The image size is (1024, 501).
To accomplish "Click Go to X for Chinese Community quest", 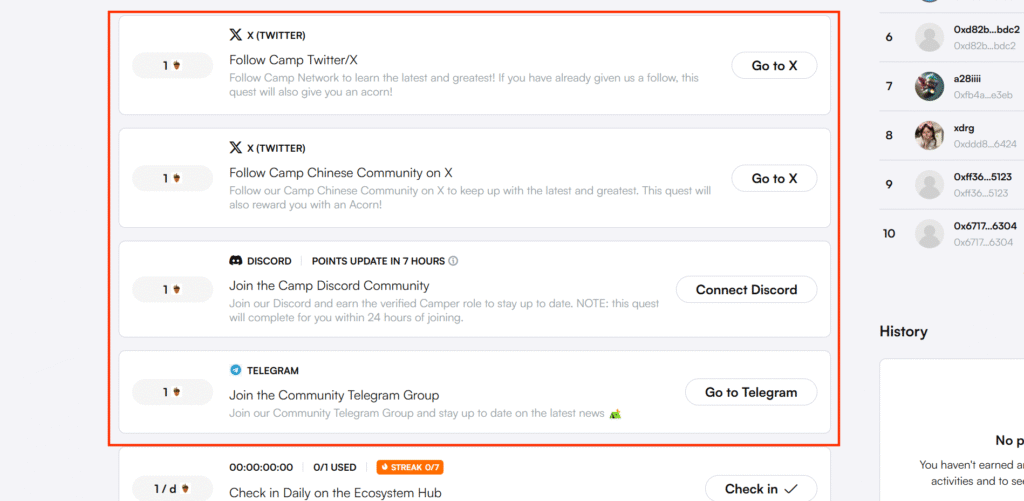I will point(774,178).
